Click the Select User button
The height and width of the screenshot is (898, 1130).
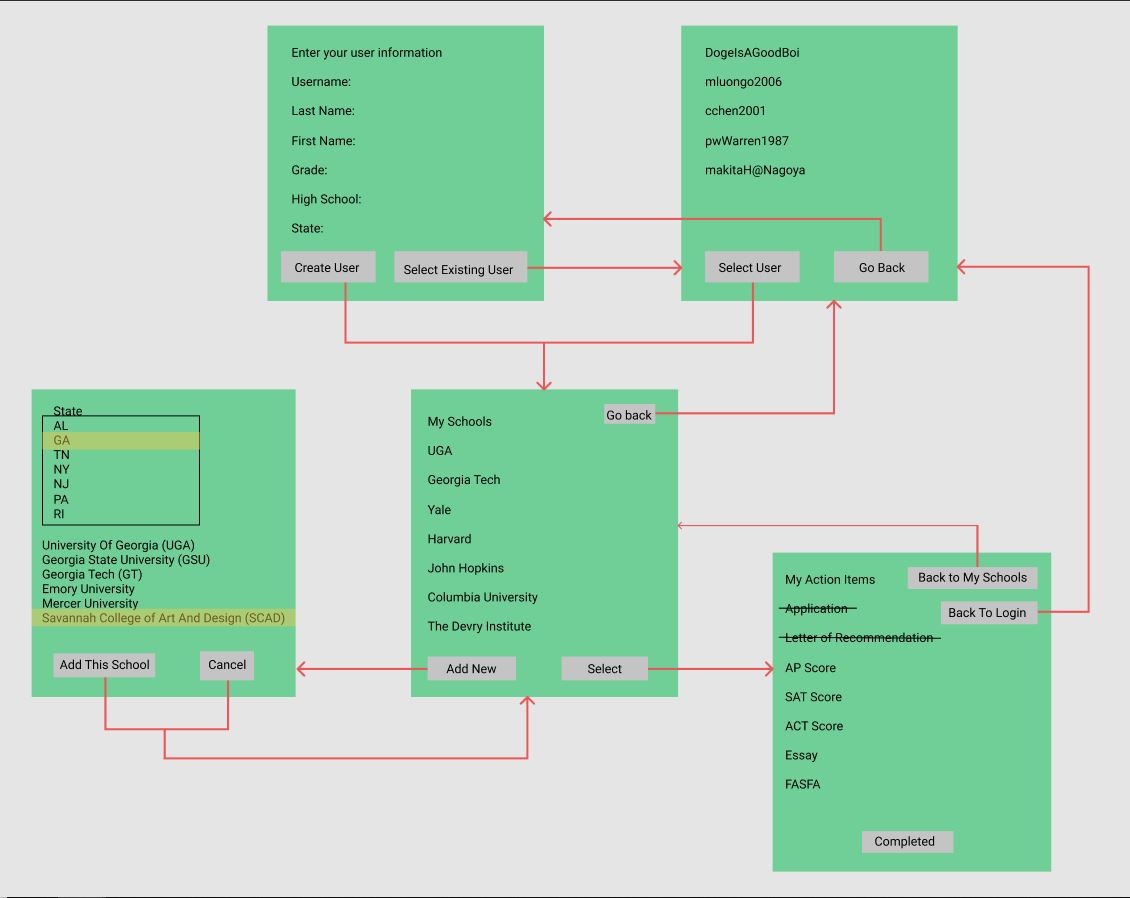point(752,267)
